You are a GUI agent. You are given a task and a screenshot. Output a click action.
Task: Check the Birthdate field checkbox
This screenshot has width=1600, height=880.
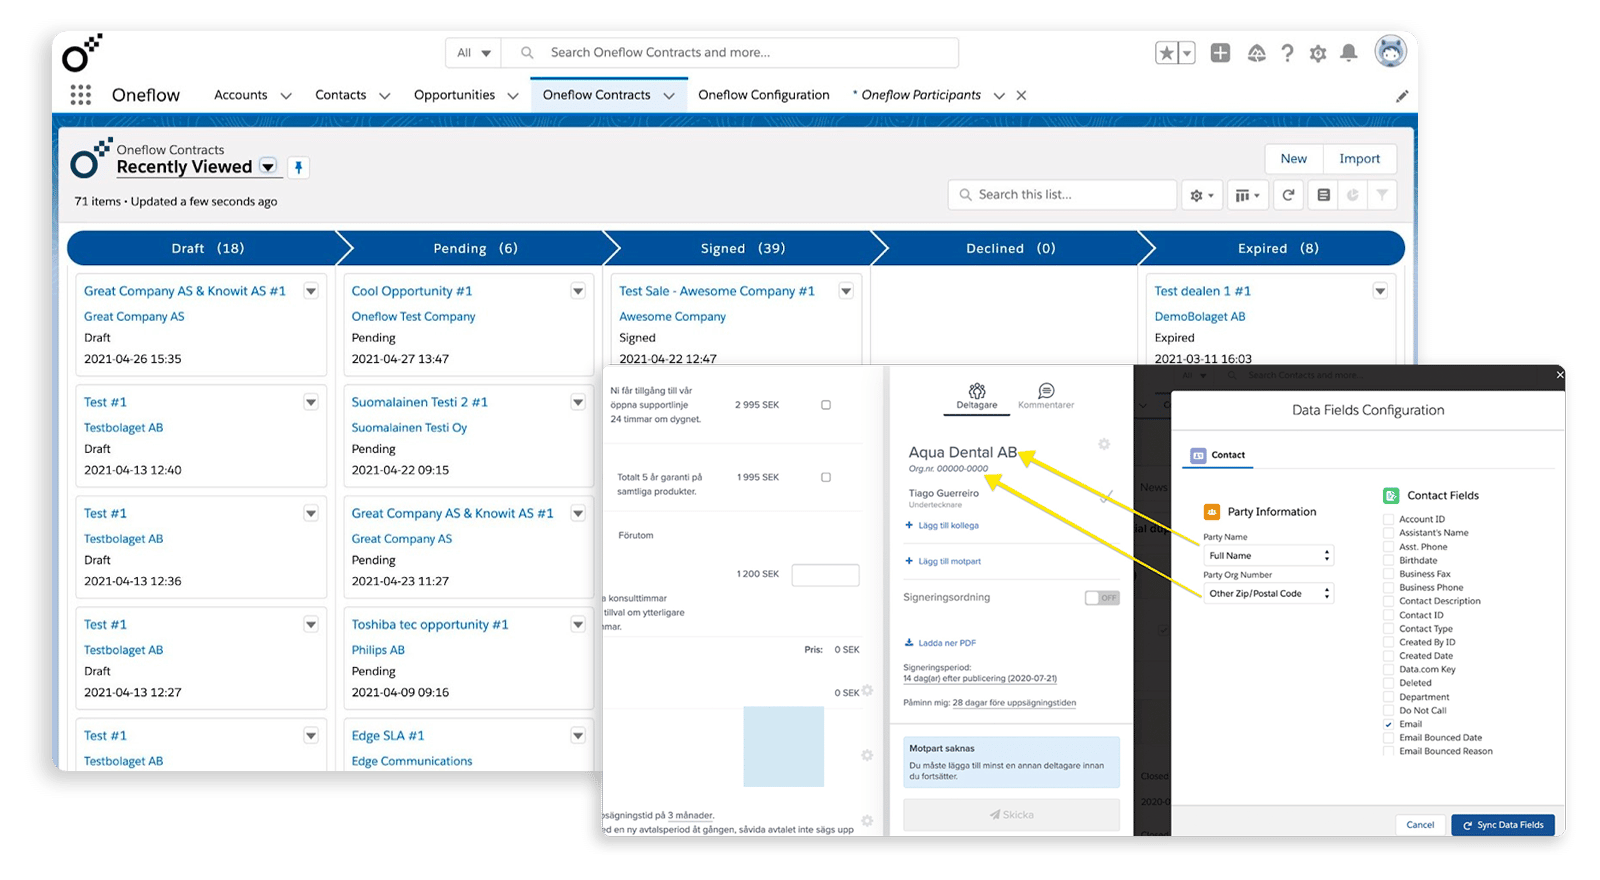click(x=1389, y=560)
